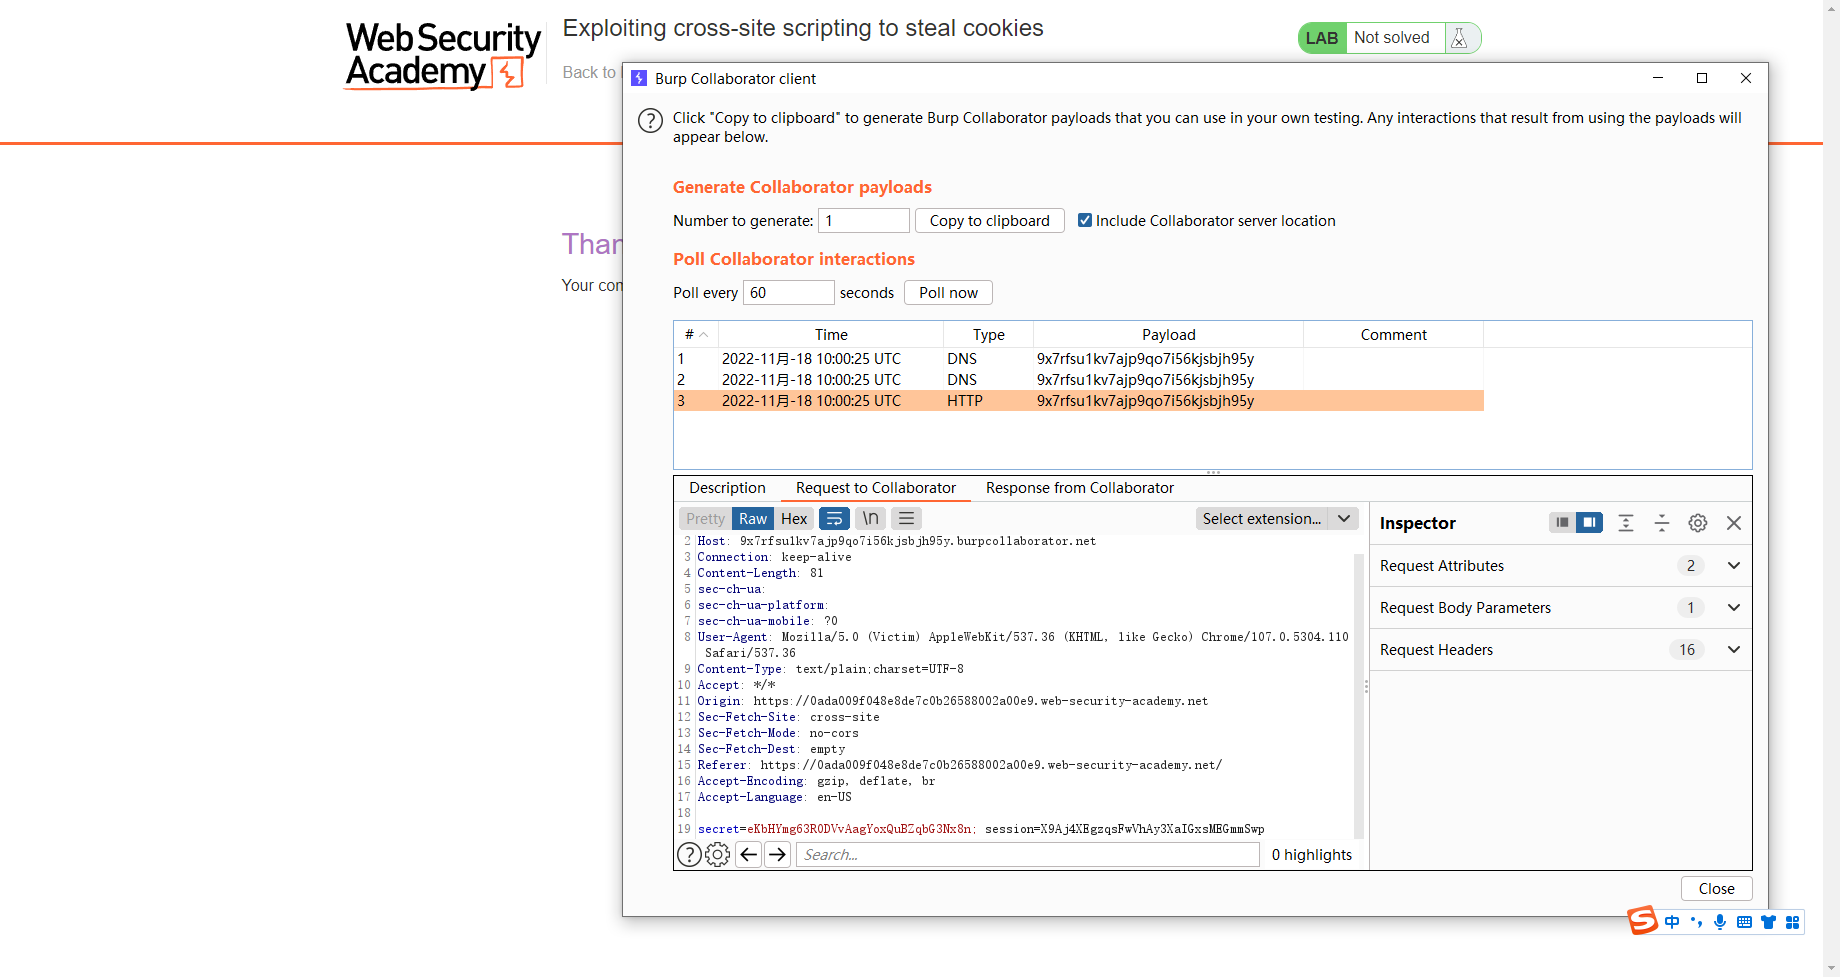The height and width of the screenshot is (977, 1840).
Task: Go to previous search match arrow
Action: [x=748, y=854]
